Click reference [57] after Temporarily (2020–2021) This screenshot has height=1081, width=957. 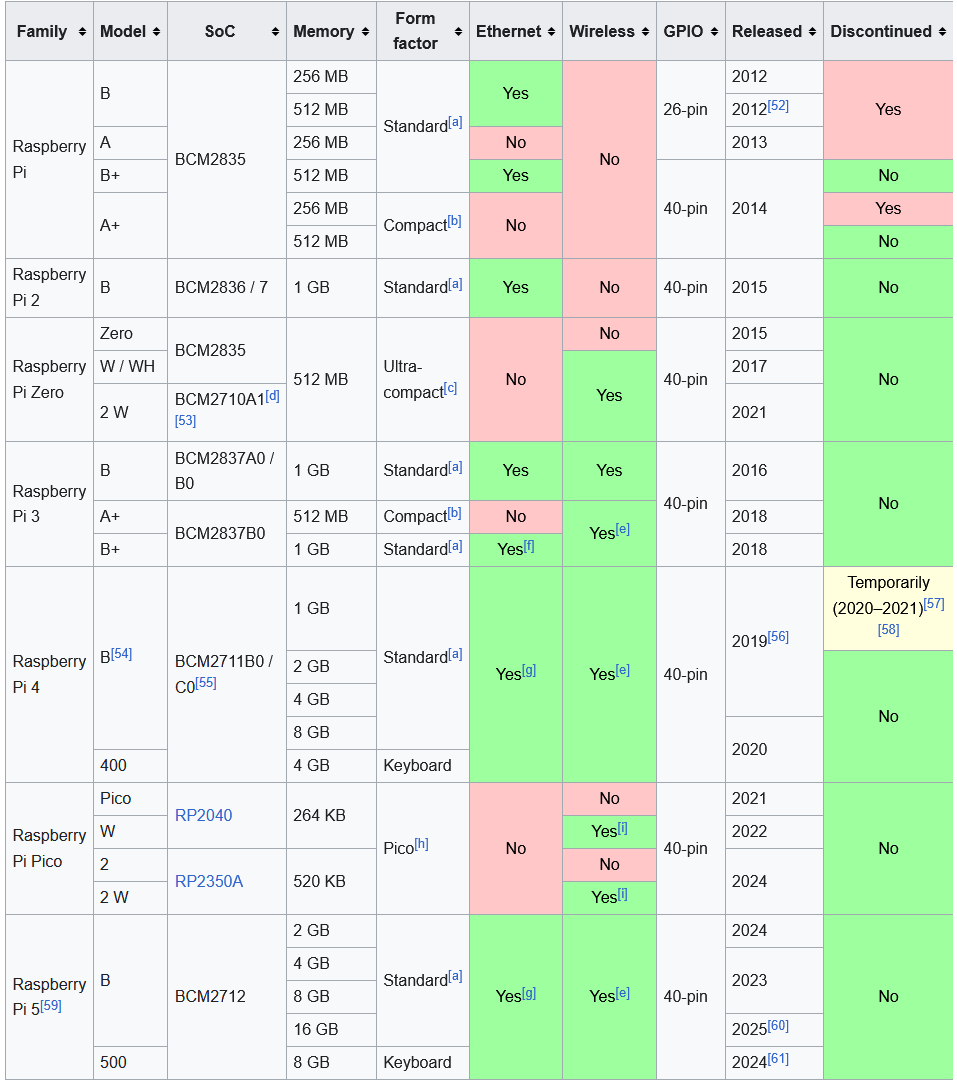pos(934,604)
